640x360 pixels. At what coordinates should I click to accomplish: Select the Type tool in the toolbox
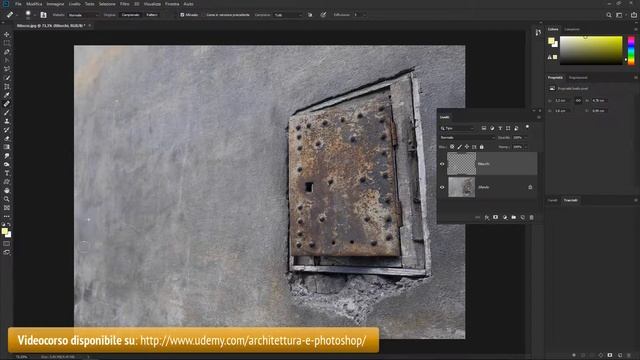[7, 173]
